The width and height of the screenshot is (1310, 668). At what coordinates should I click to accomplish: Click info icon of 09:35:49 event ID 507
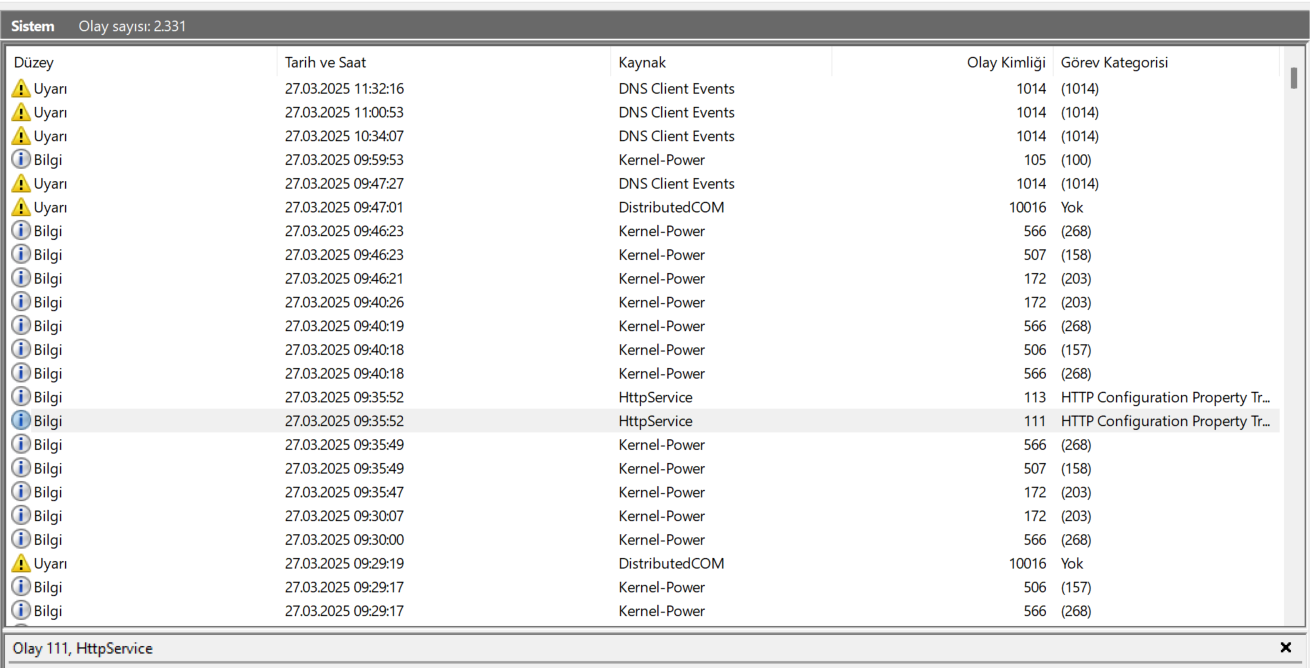click(21, 469)
